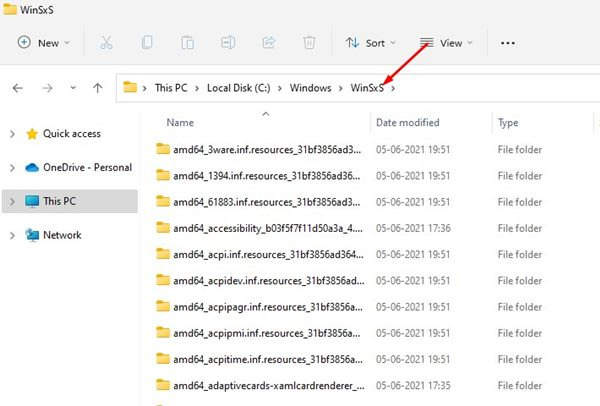Go back with the left arrow
Viewport: 600px width, 406px height.
pyautogui.click(x=18, y=88)
